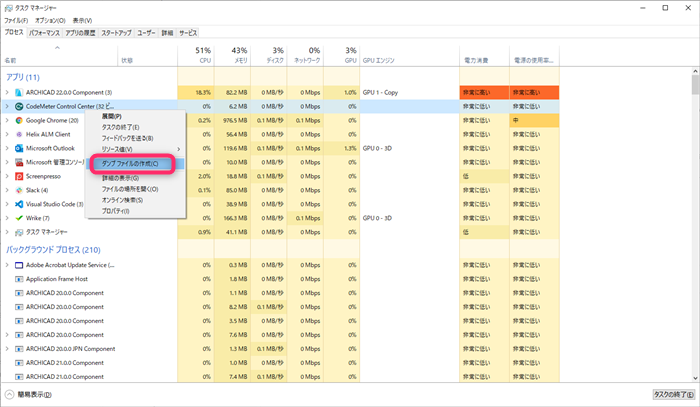Choose タスクの終了 in the context menu
Image resolution: width=700 pixels, height=407 pixels.
121,127
